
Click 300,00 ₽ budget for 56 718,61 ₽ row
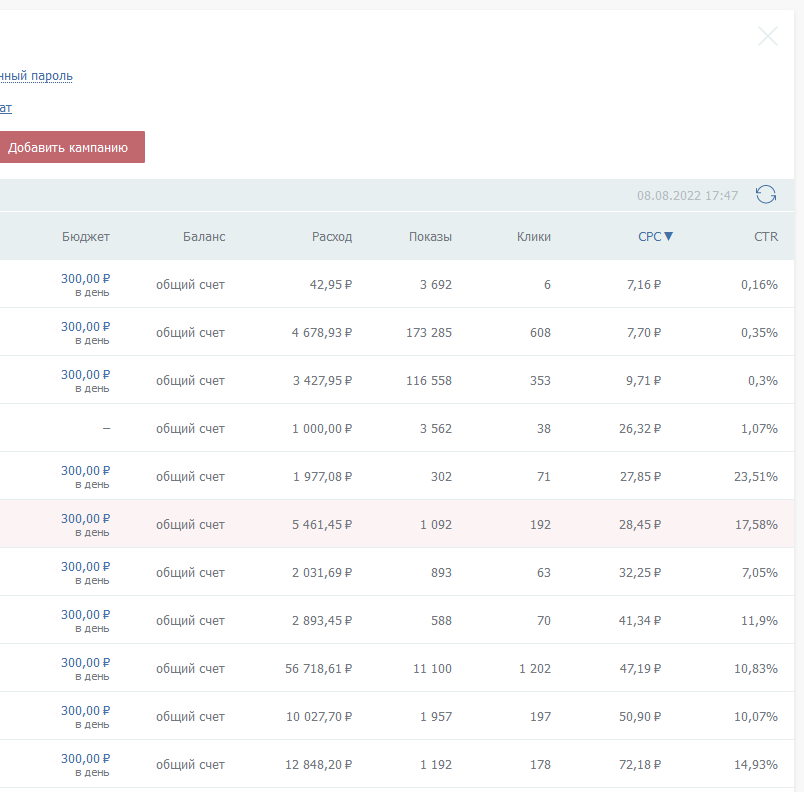(x=85, y=663)
